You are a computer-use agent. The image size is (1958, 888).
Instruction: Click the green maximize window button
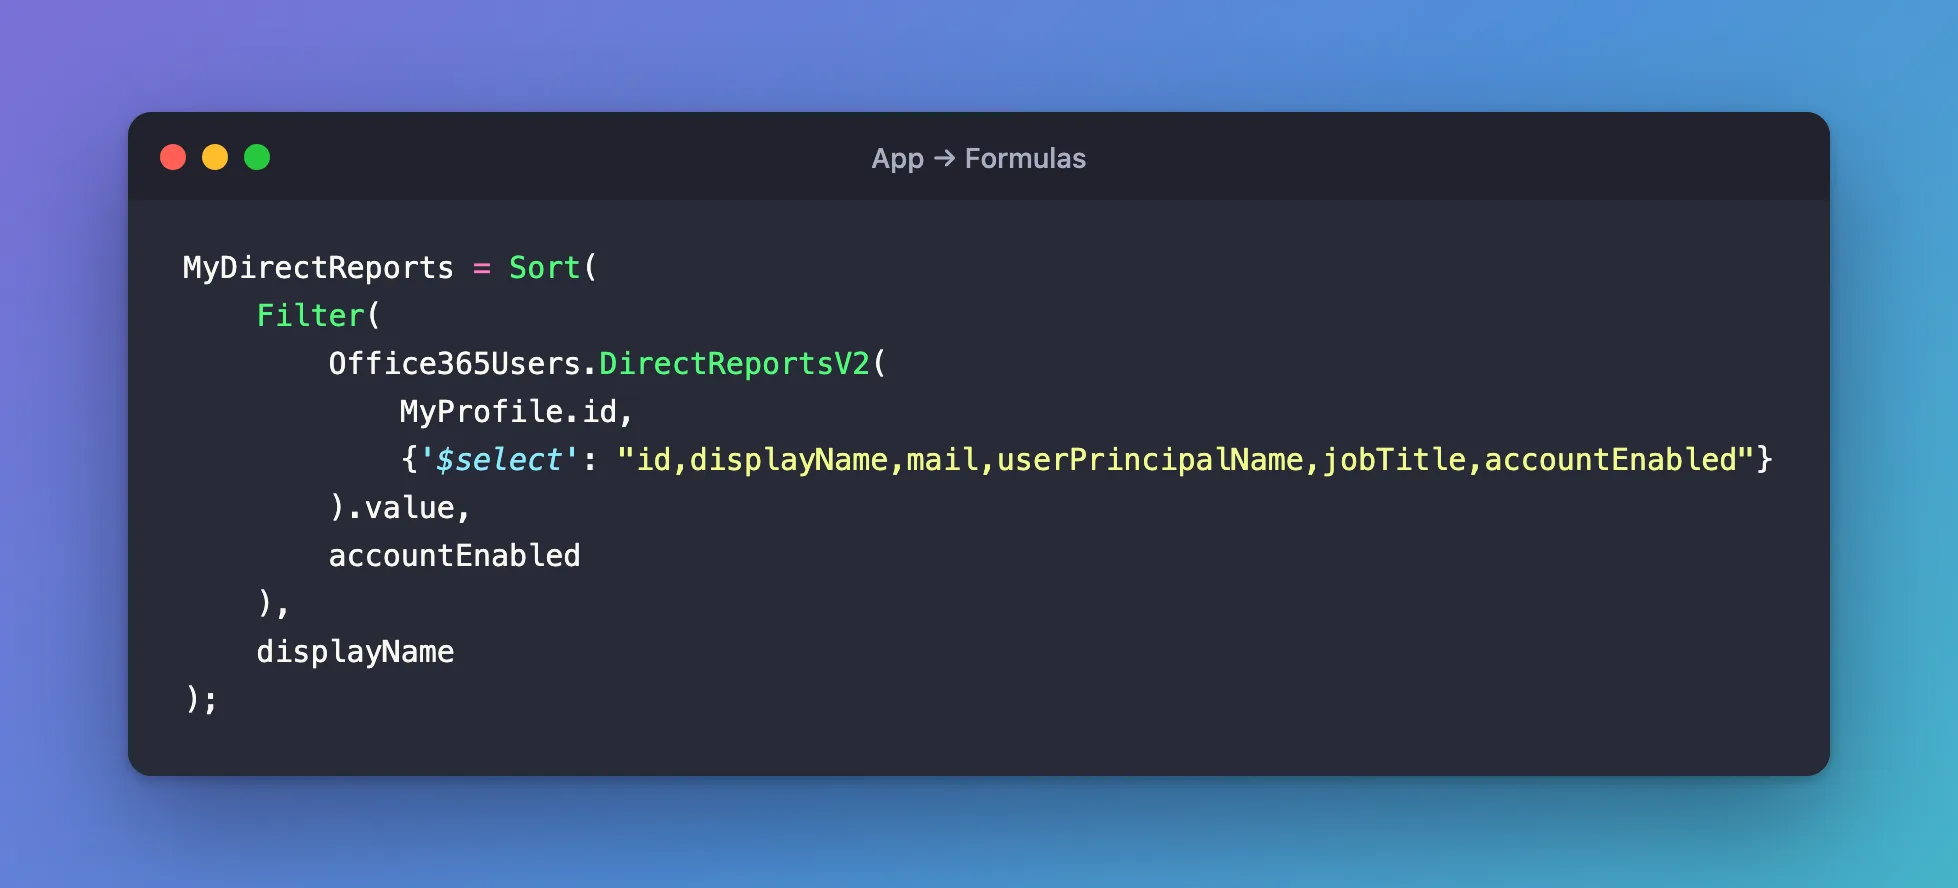(x=257, y=157)
